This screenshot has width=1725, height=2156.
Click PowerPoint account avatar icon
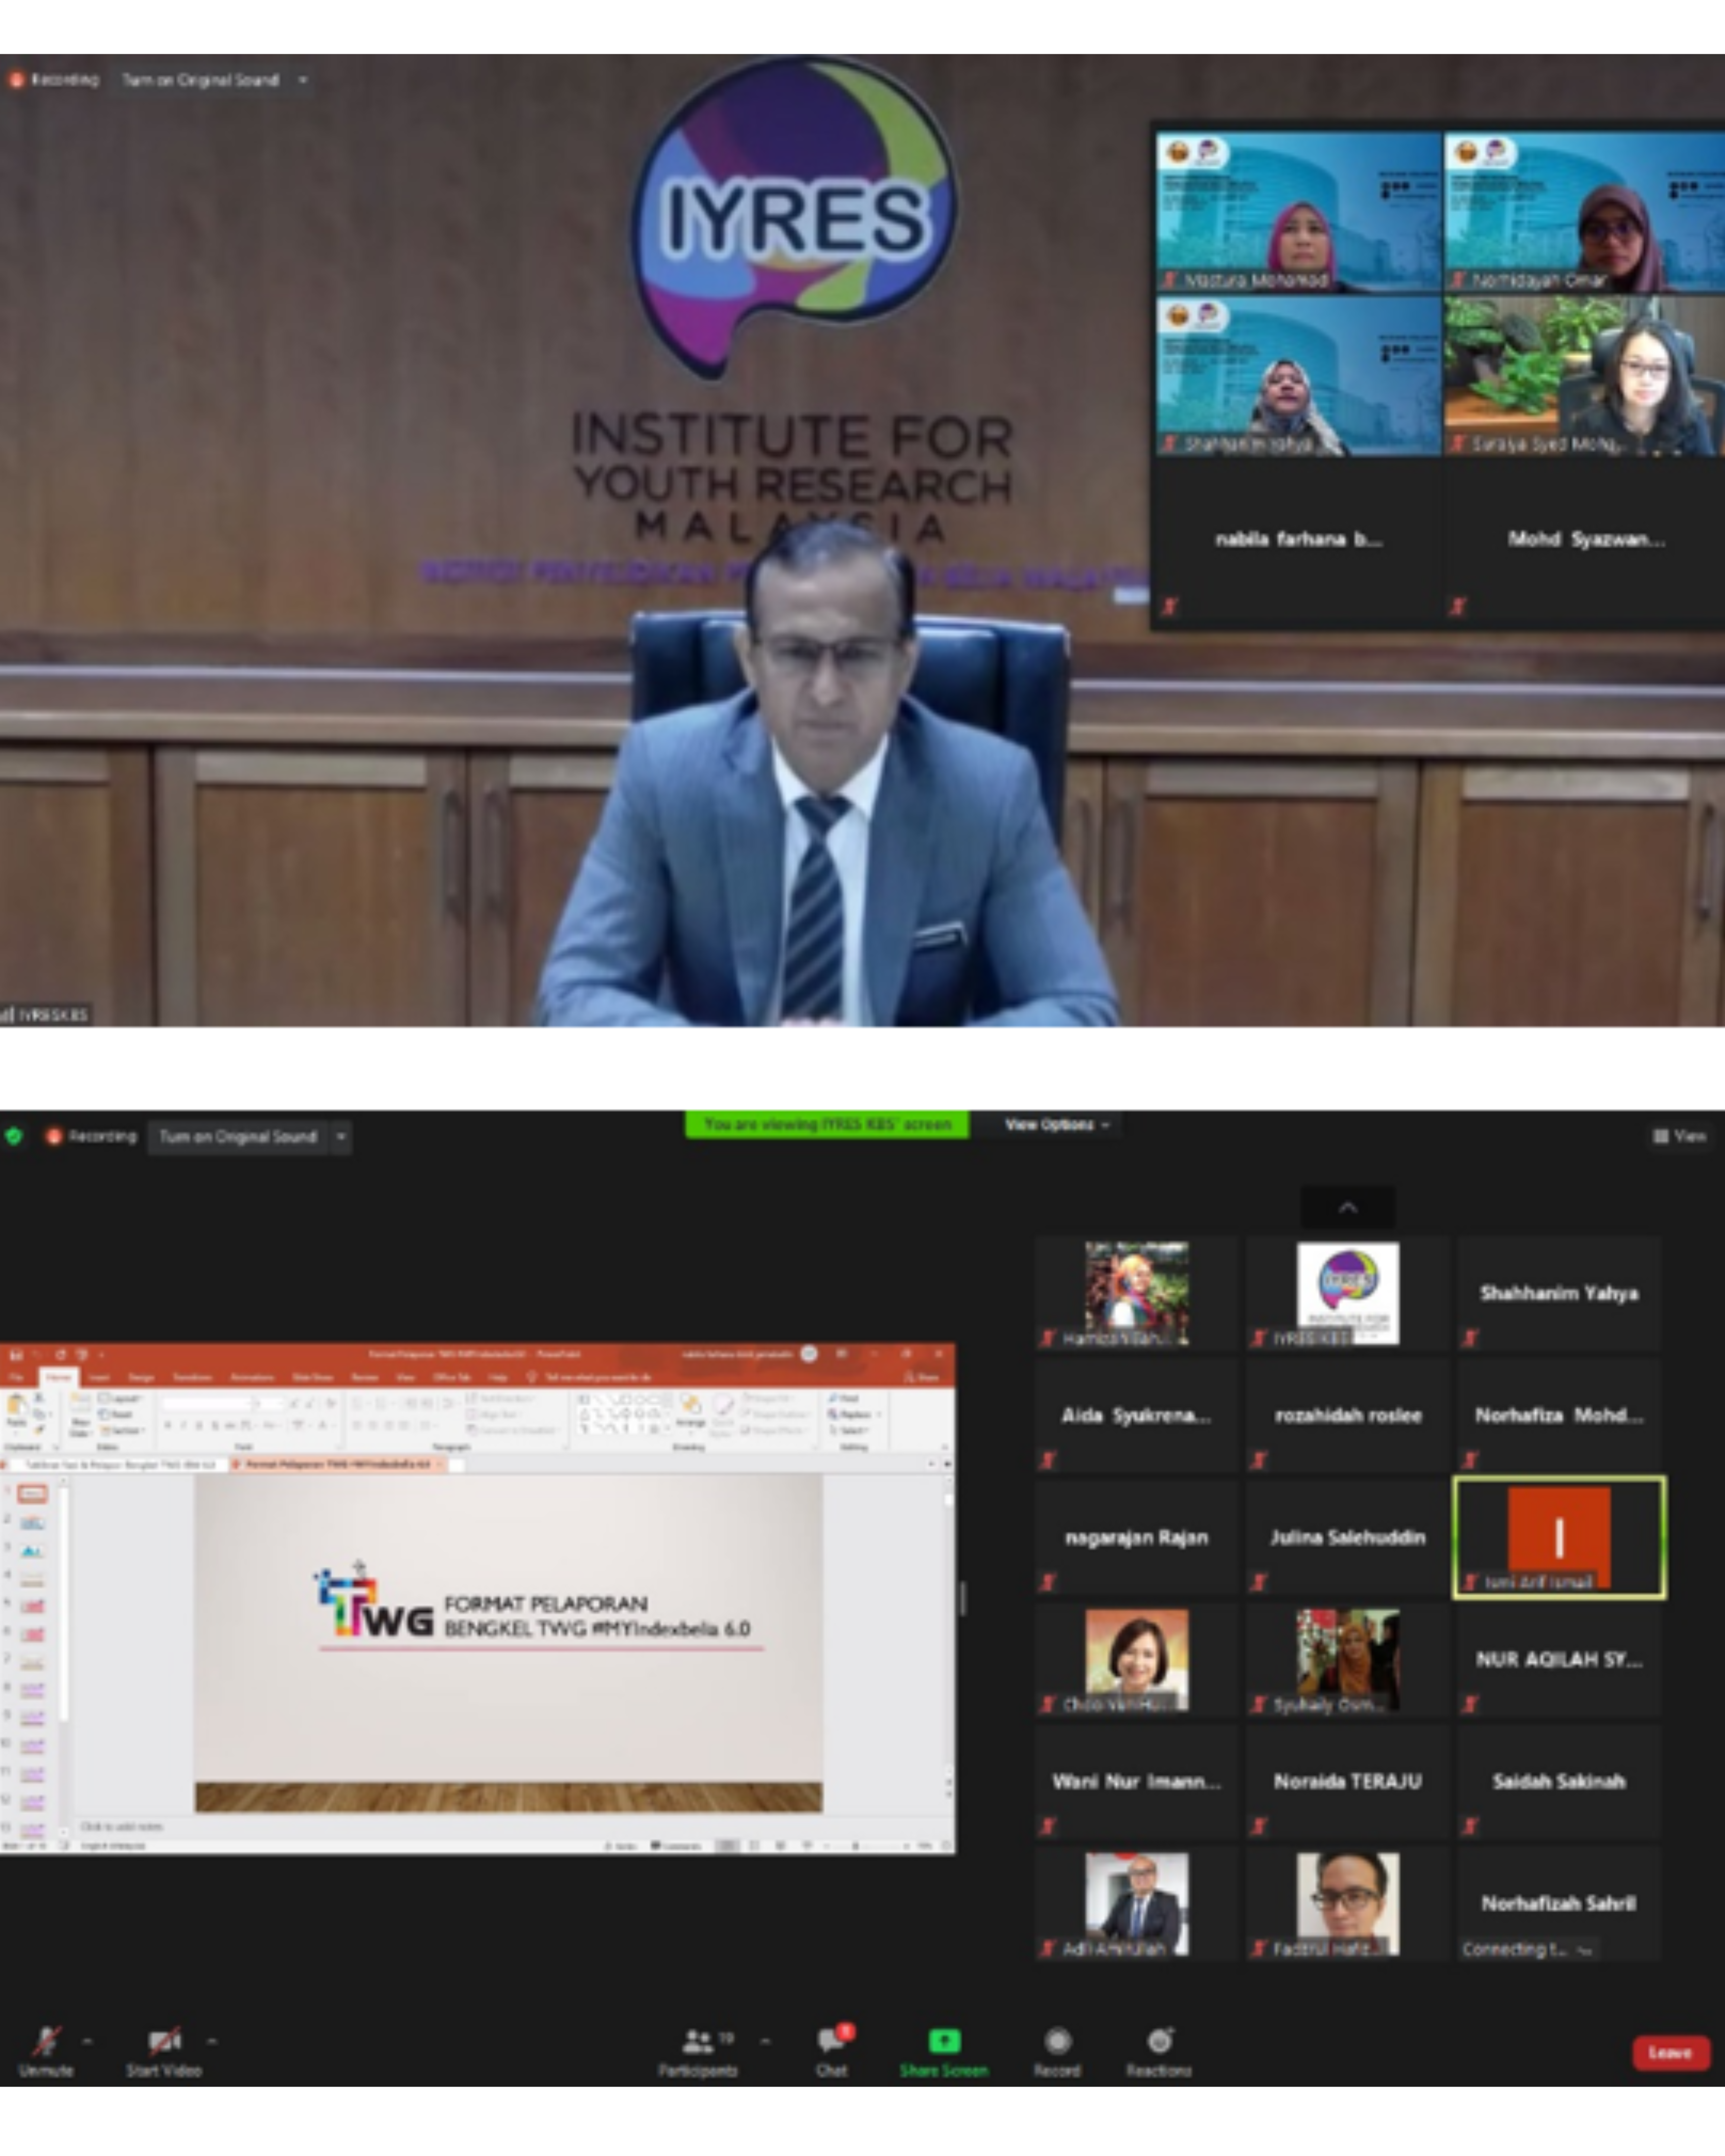pyautogui.click(x=809, y=1354)
